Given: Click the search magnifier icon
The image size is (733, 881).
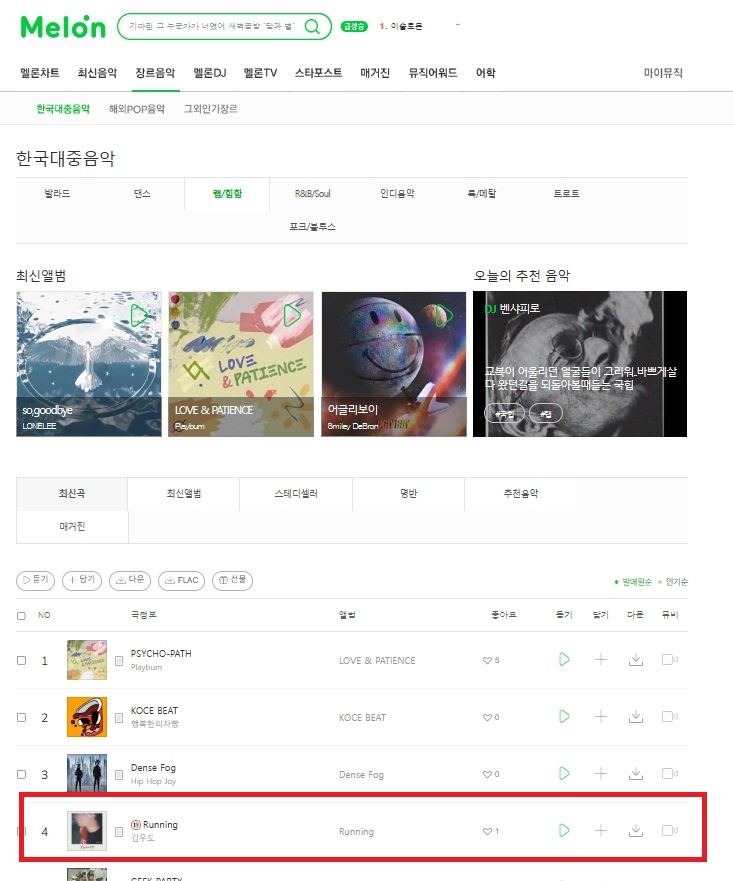Looking at the screenshot, I should (x=312, y=26).
